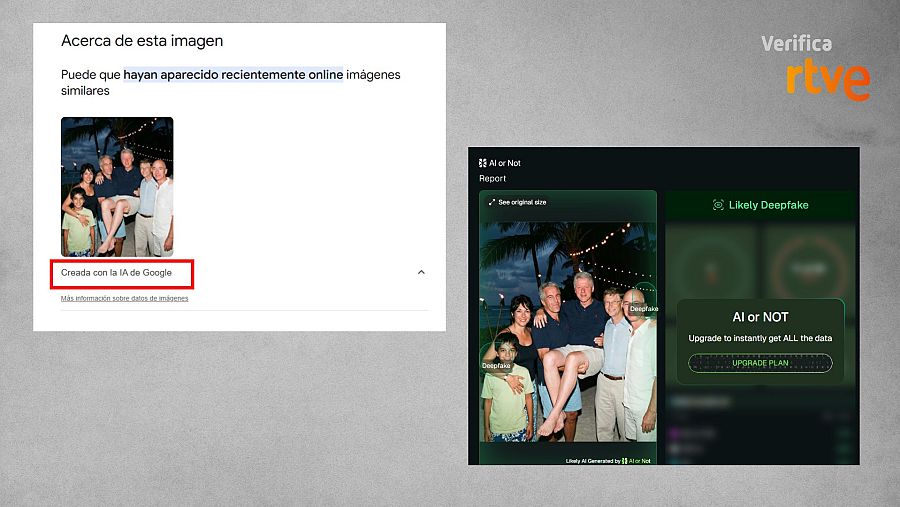900x507 pixels.
Task: Select the 'Likely Deepfake' result text
Action: pyautogui.click(x=768, y=205)
